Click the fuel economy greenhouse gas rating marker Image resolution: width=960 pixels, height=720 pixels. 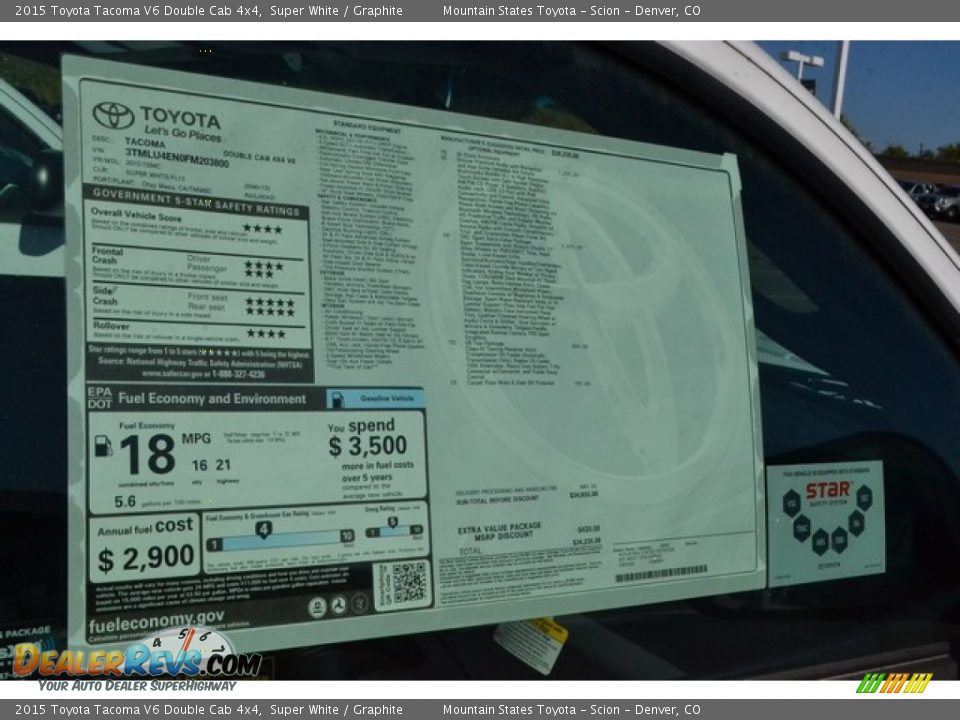(263, 529)
